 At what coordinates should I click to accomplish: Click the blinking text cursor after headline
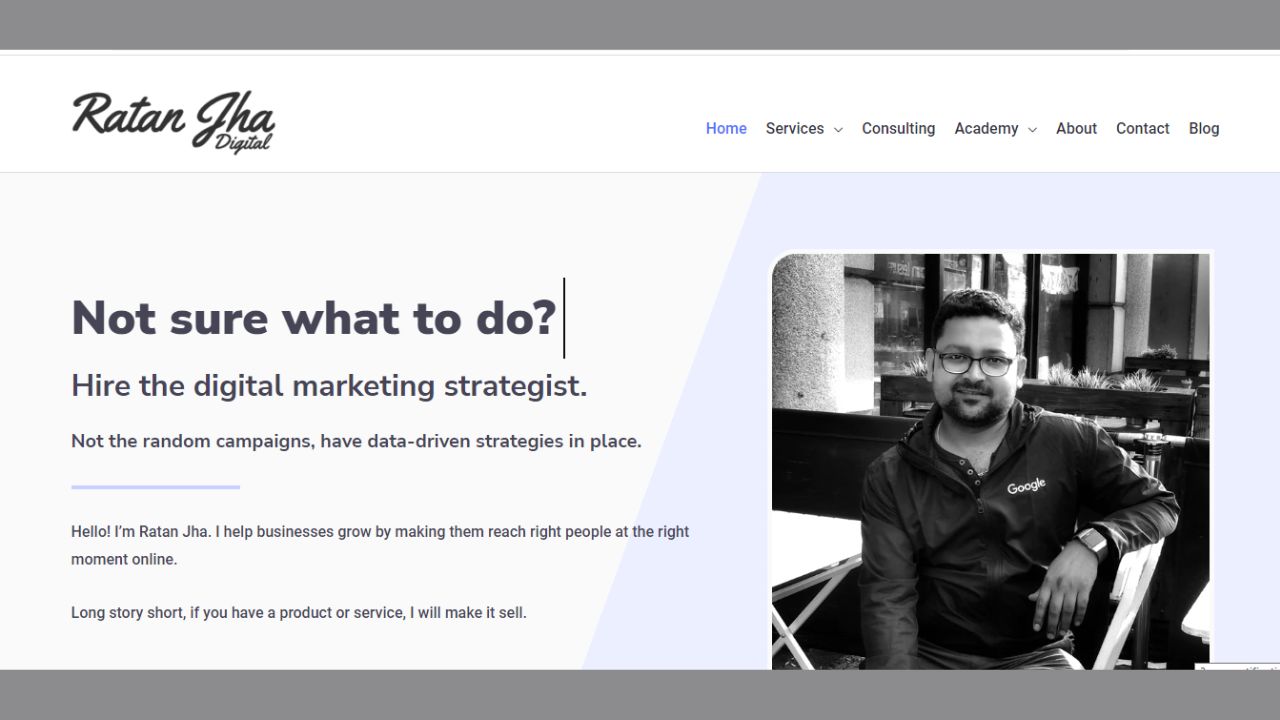click(564, 318)
